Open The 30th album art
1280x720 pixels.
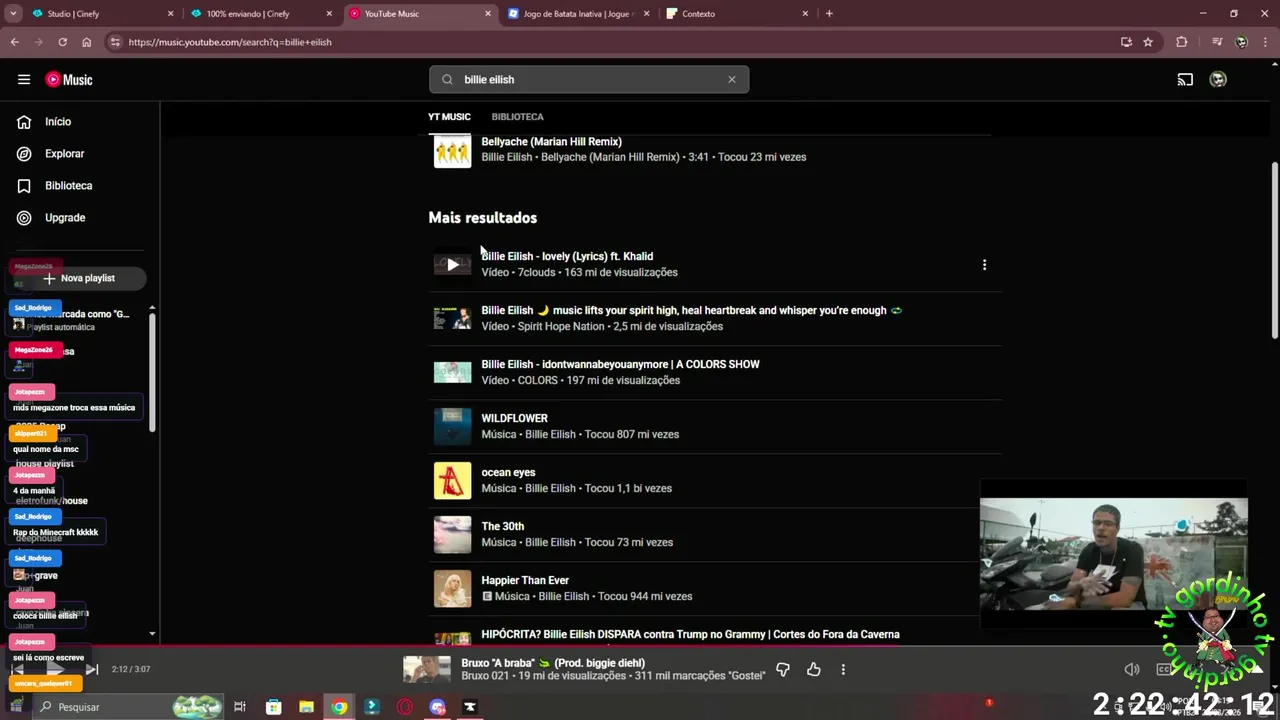452,534
